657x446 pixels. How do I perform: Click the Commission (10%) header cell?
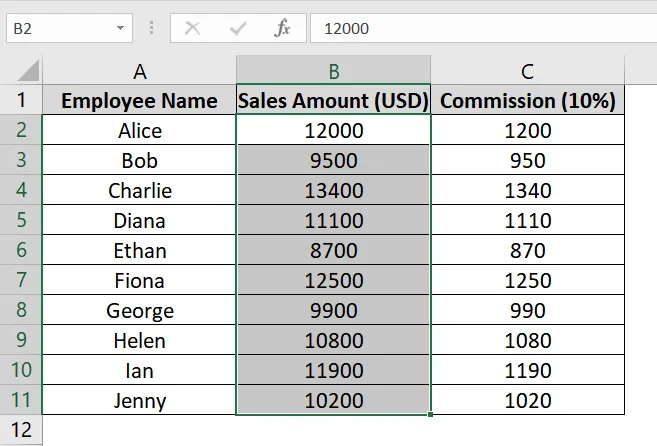(528, 100)
